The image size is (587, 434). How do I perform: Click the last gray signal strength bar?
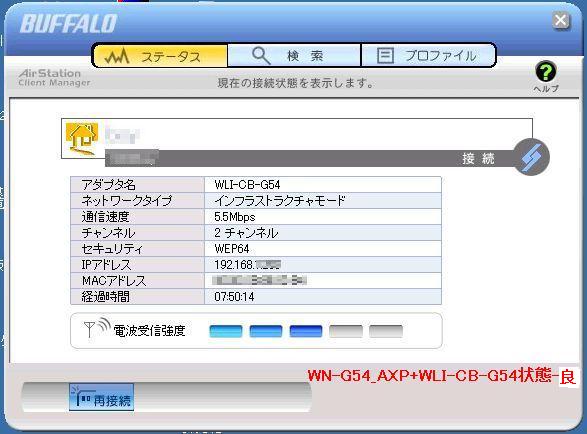[x=386, y=331]
